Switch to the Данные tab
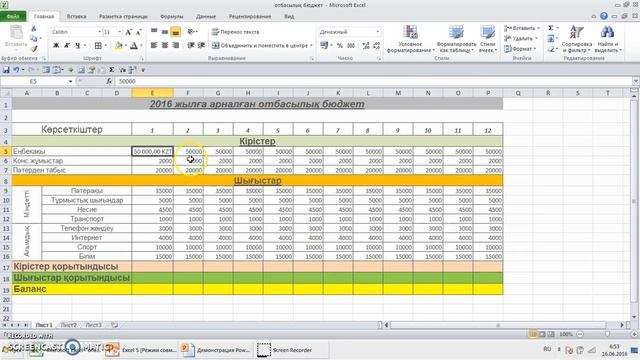640x360 pixels. pyautogui.click(x=206, y=16)
